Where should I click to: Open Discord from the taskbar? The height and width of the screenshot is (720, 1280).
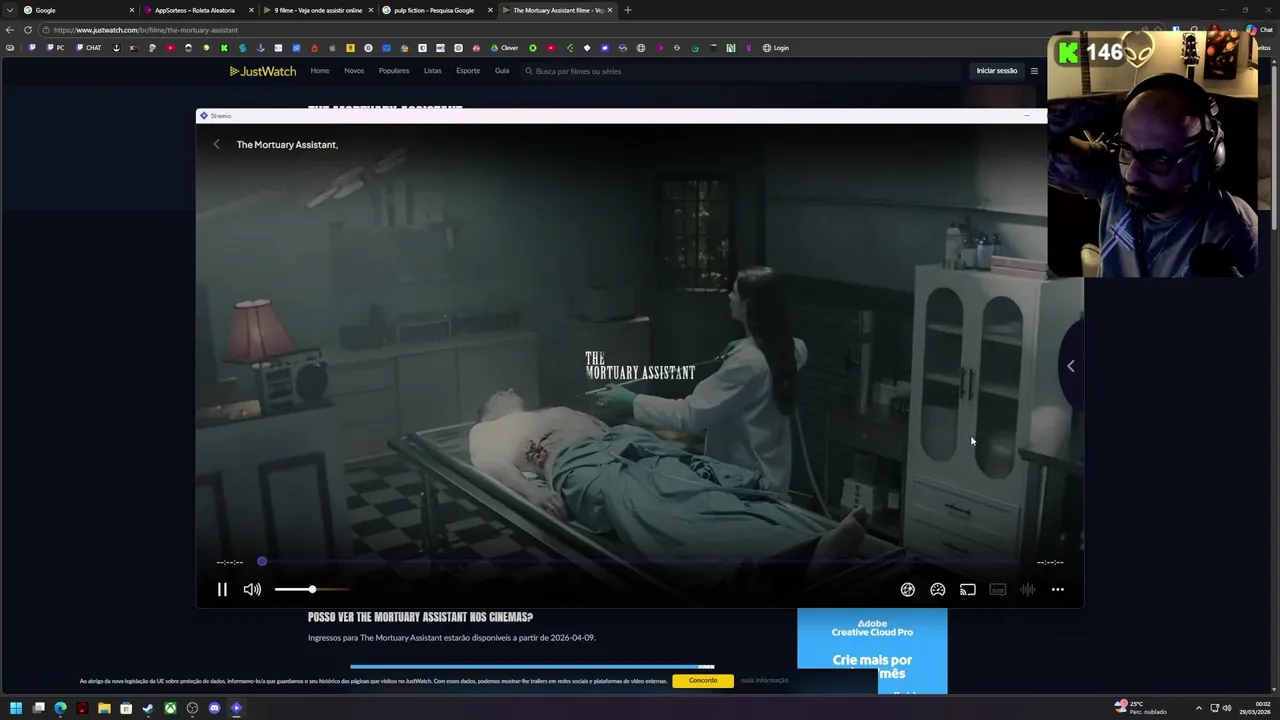pyautogui.click(x=214, y=708)
